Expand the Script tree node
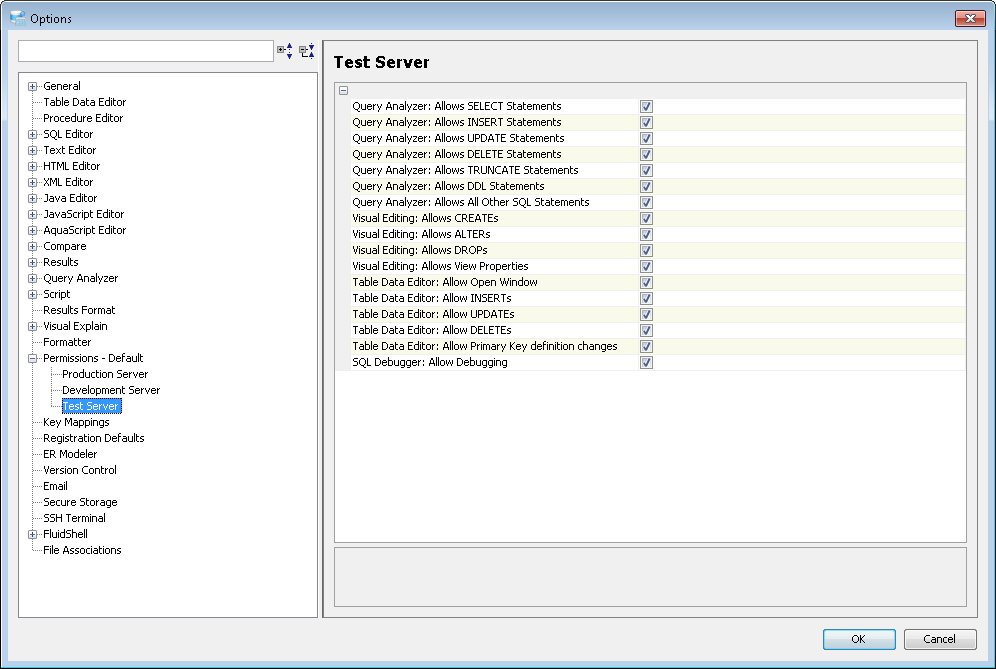The height and width of the screenshot is (669, 996). pos(32,295)
